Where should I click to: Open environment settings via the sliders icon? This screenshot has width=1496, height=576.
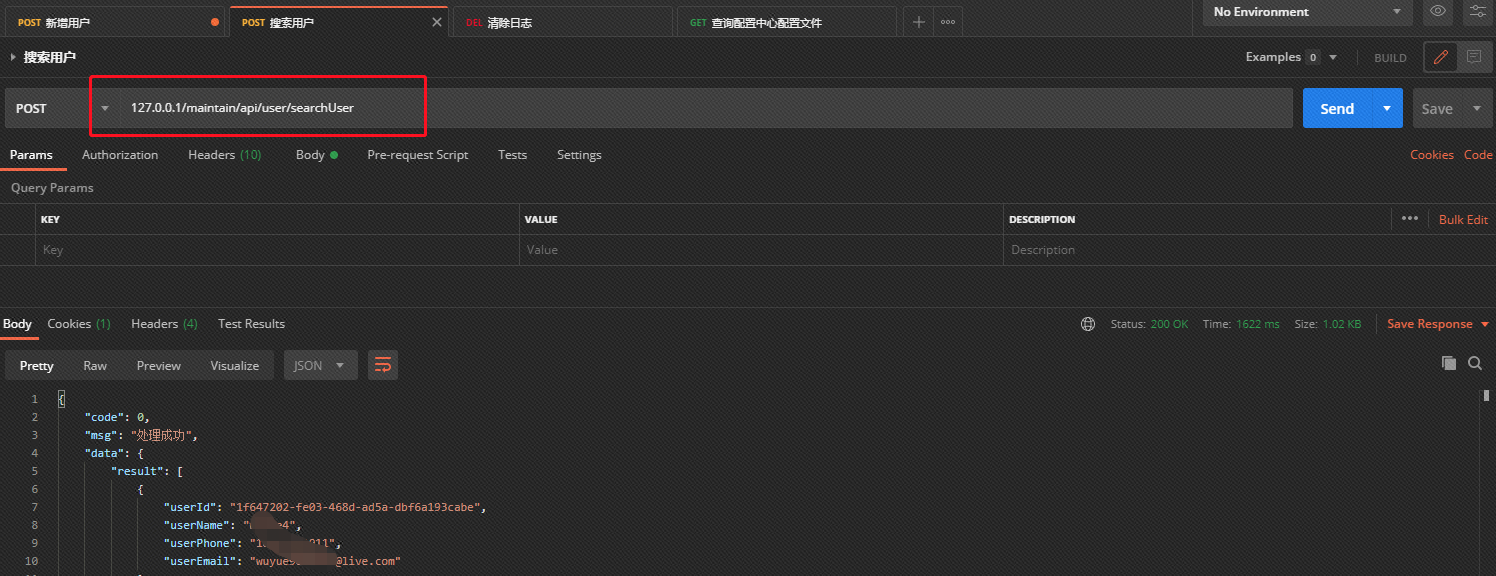tap(1478, 12)
